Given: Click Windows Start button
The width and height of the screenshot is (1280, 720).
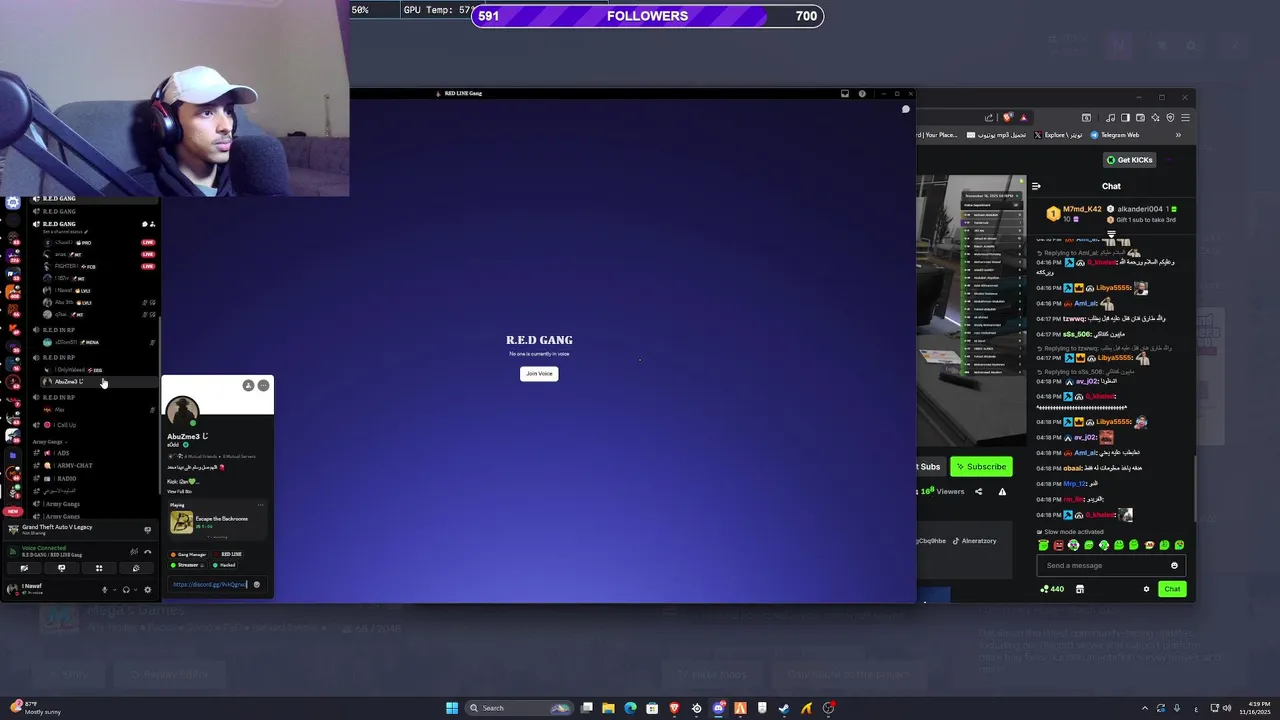Looking at the screenshot, I should [x=452, y=708].
